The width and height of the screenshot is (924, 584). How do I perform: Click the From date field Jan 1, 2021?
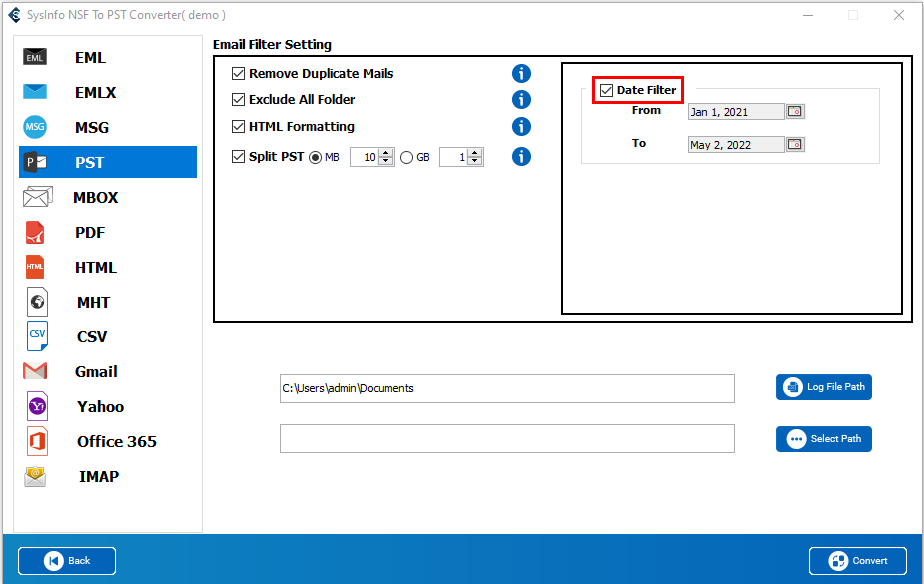(736, 111)
